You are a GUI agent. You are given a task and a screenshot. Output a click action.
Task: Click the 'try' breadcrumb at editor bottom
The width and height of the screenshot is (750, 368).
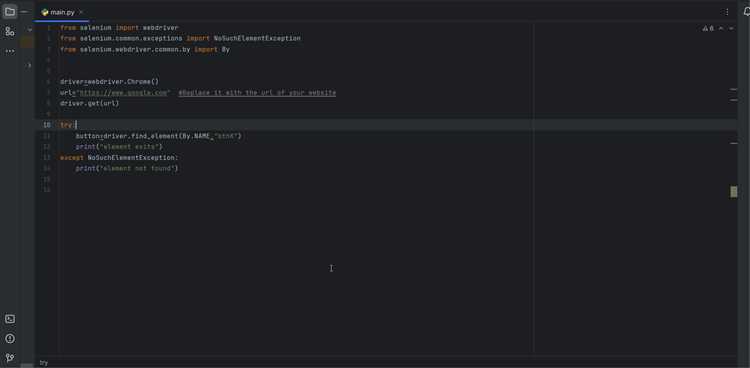(x=44, y=363)
